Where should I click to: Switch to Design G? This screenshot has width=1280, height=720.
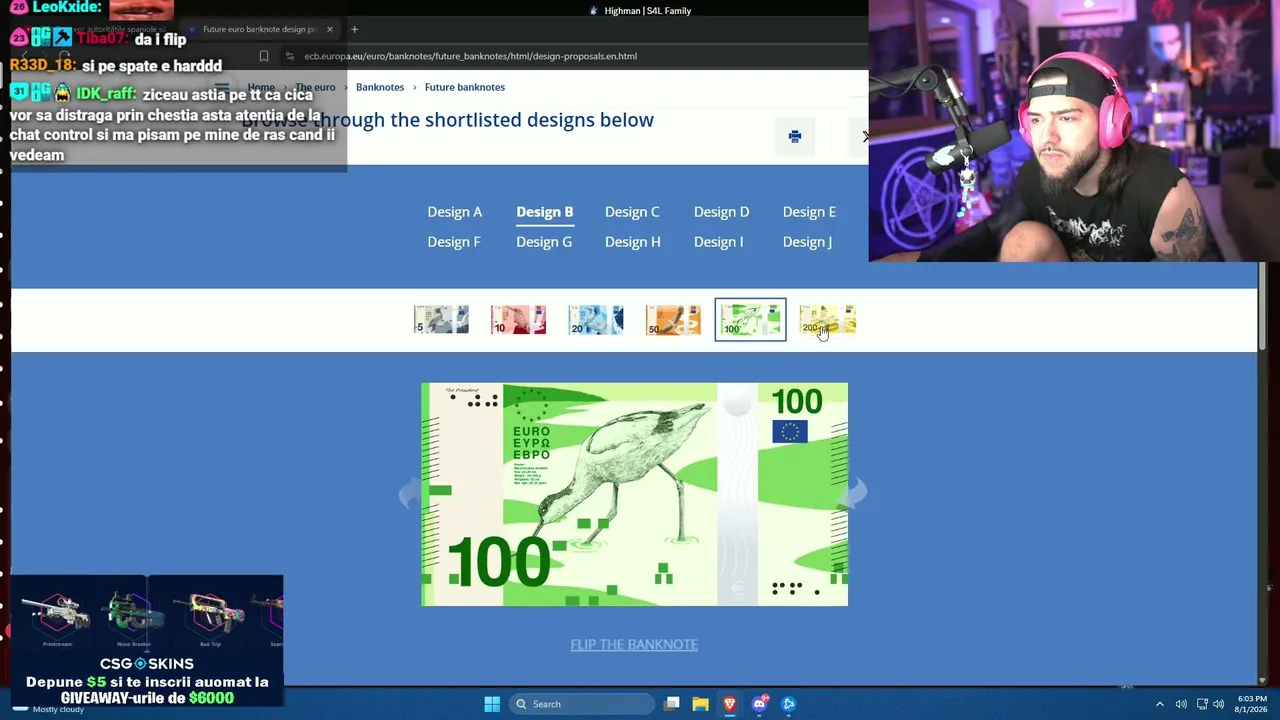(x=544, y=242)
